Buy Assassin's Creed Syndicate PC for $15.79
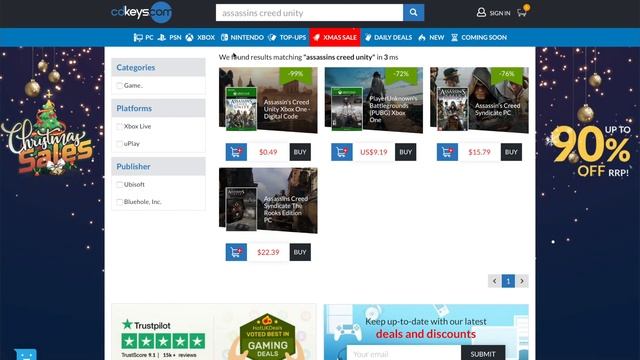 point(511,152)
